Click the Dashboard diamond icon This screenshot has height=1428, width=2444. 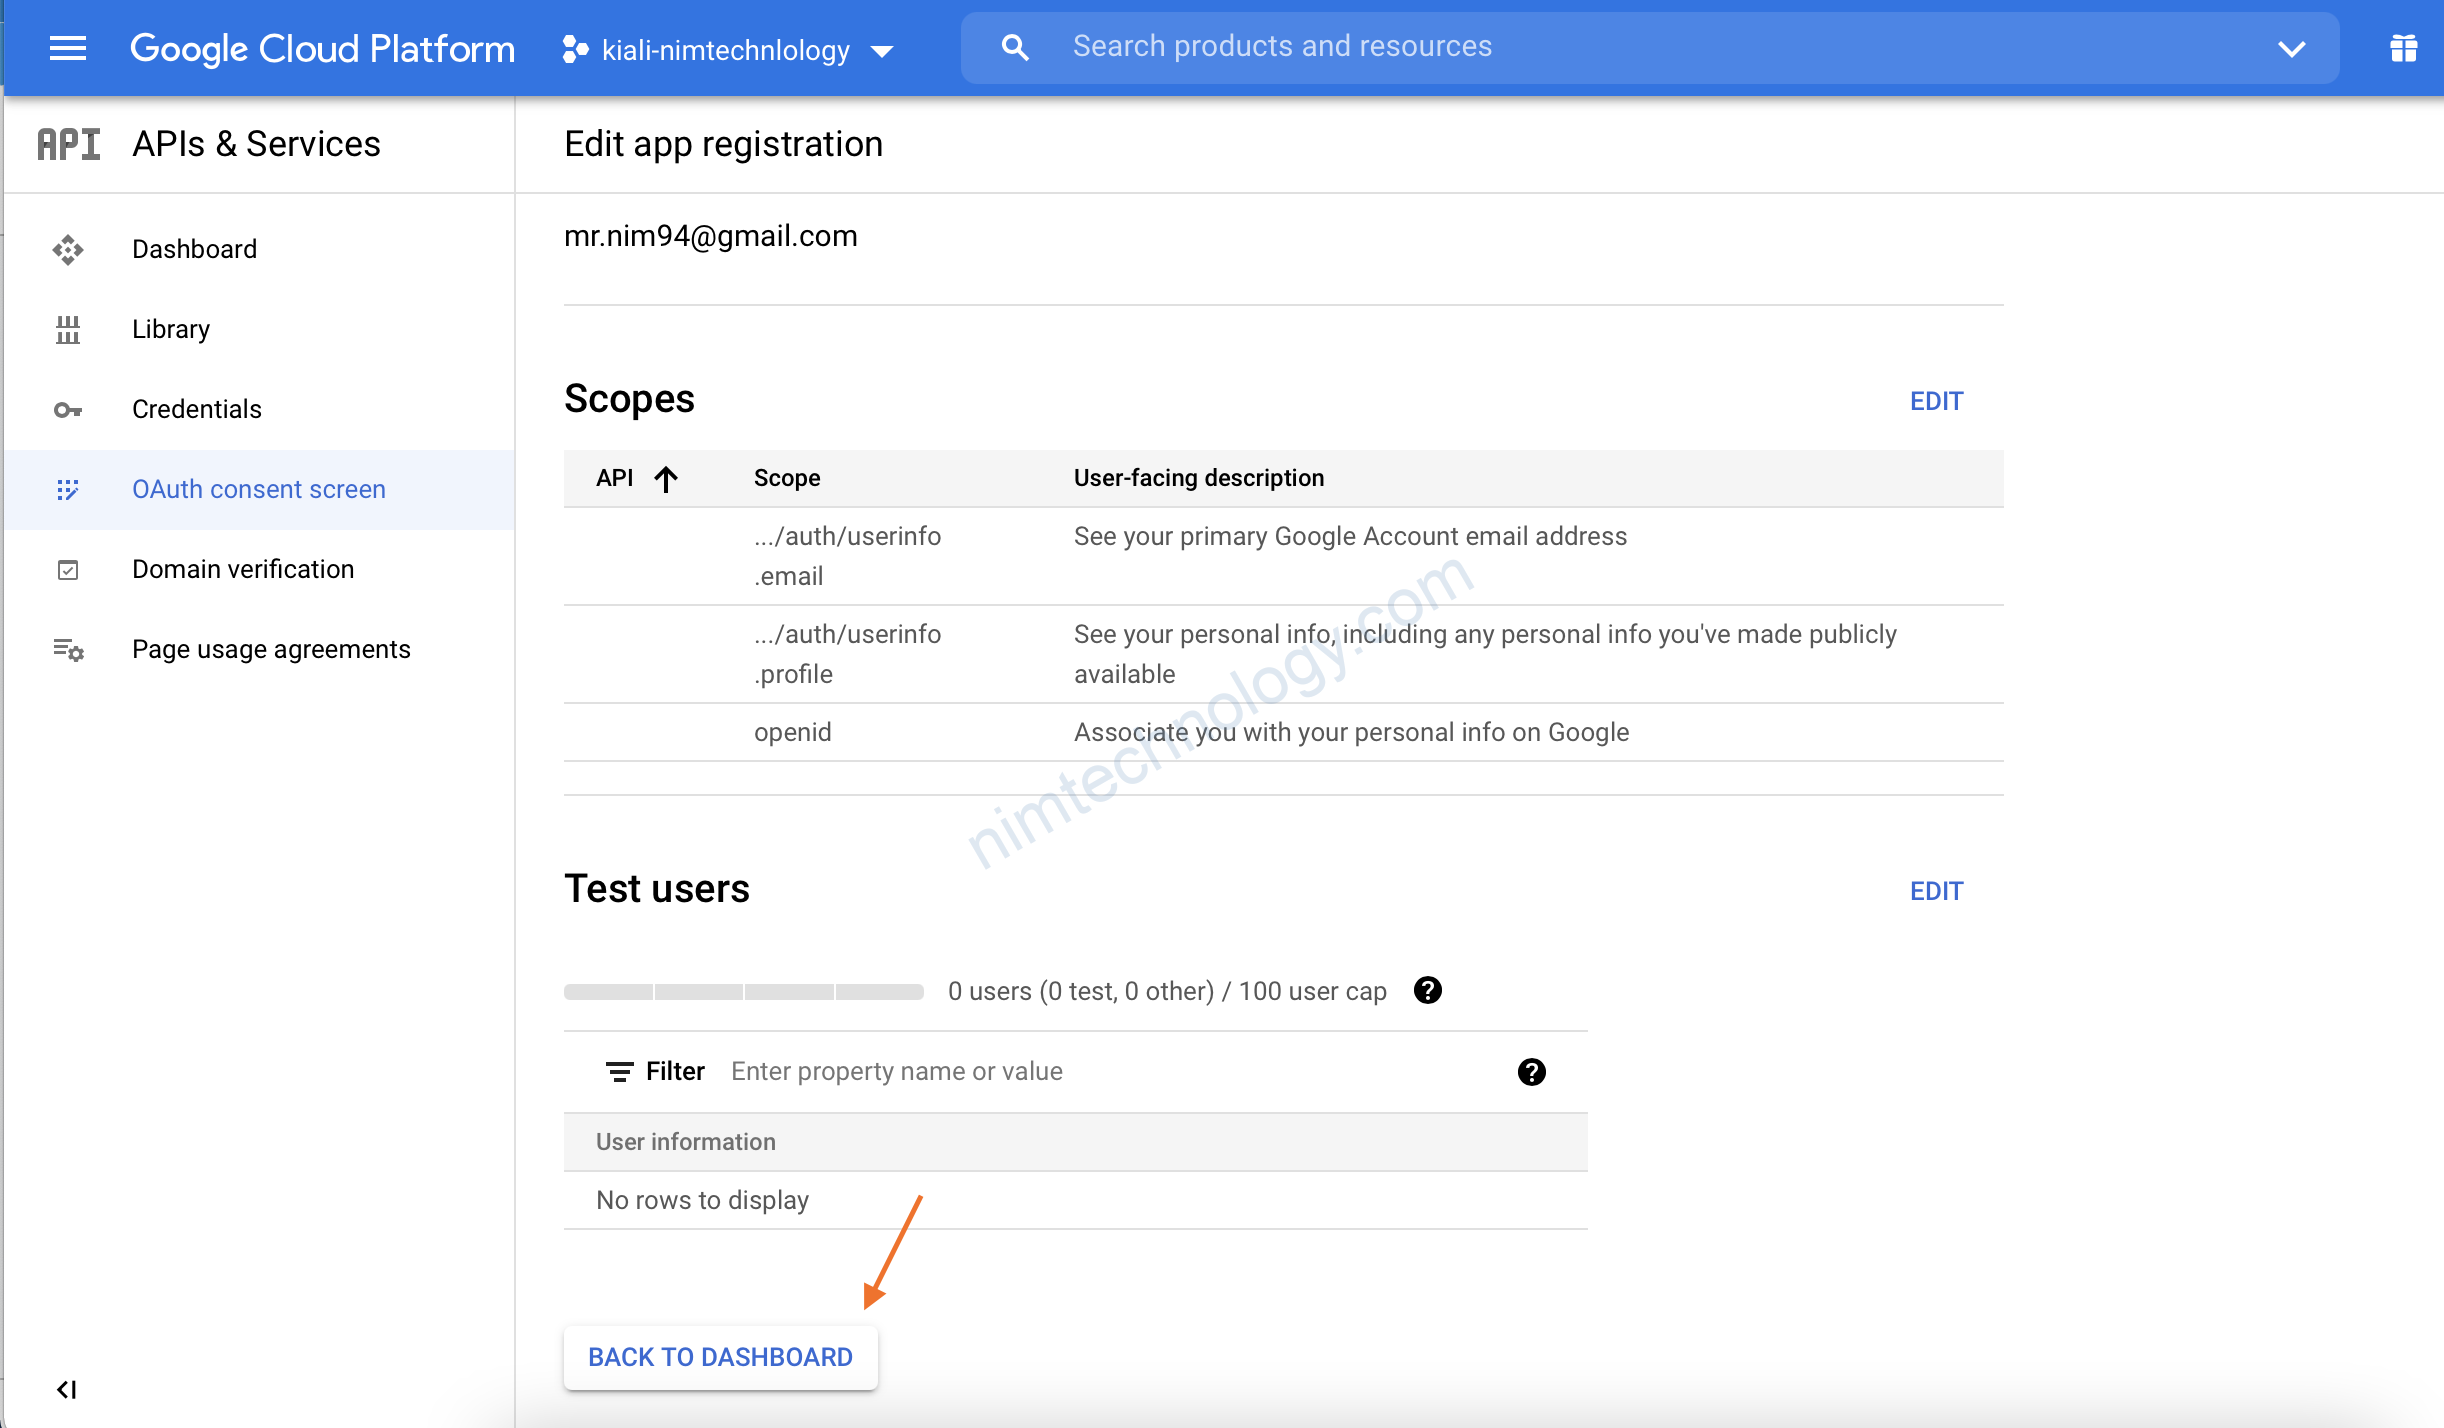point(68,249)
